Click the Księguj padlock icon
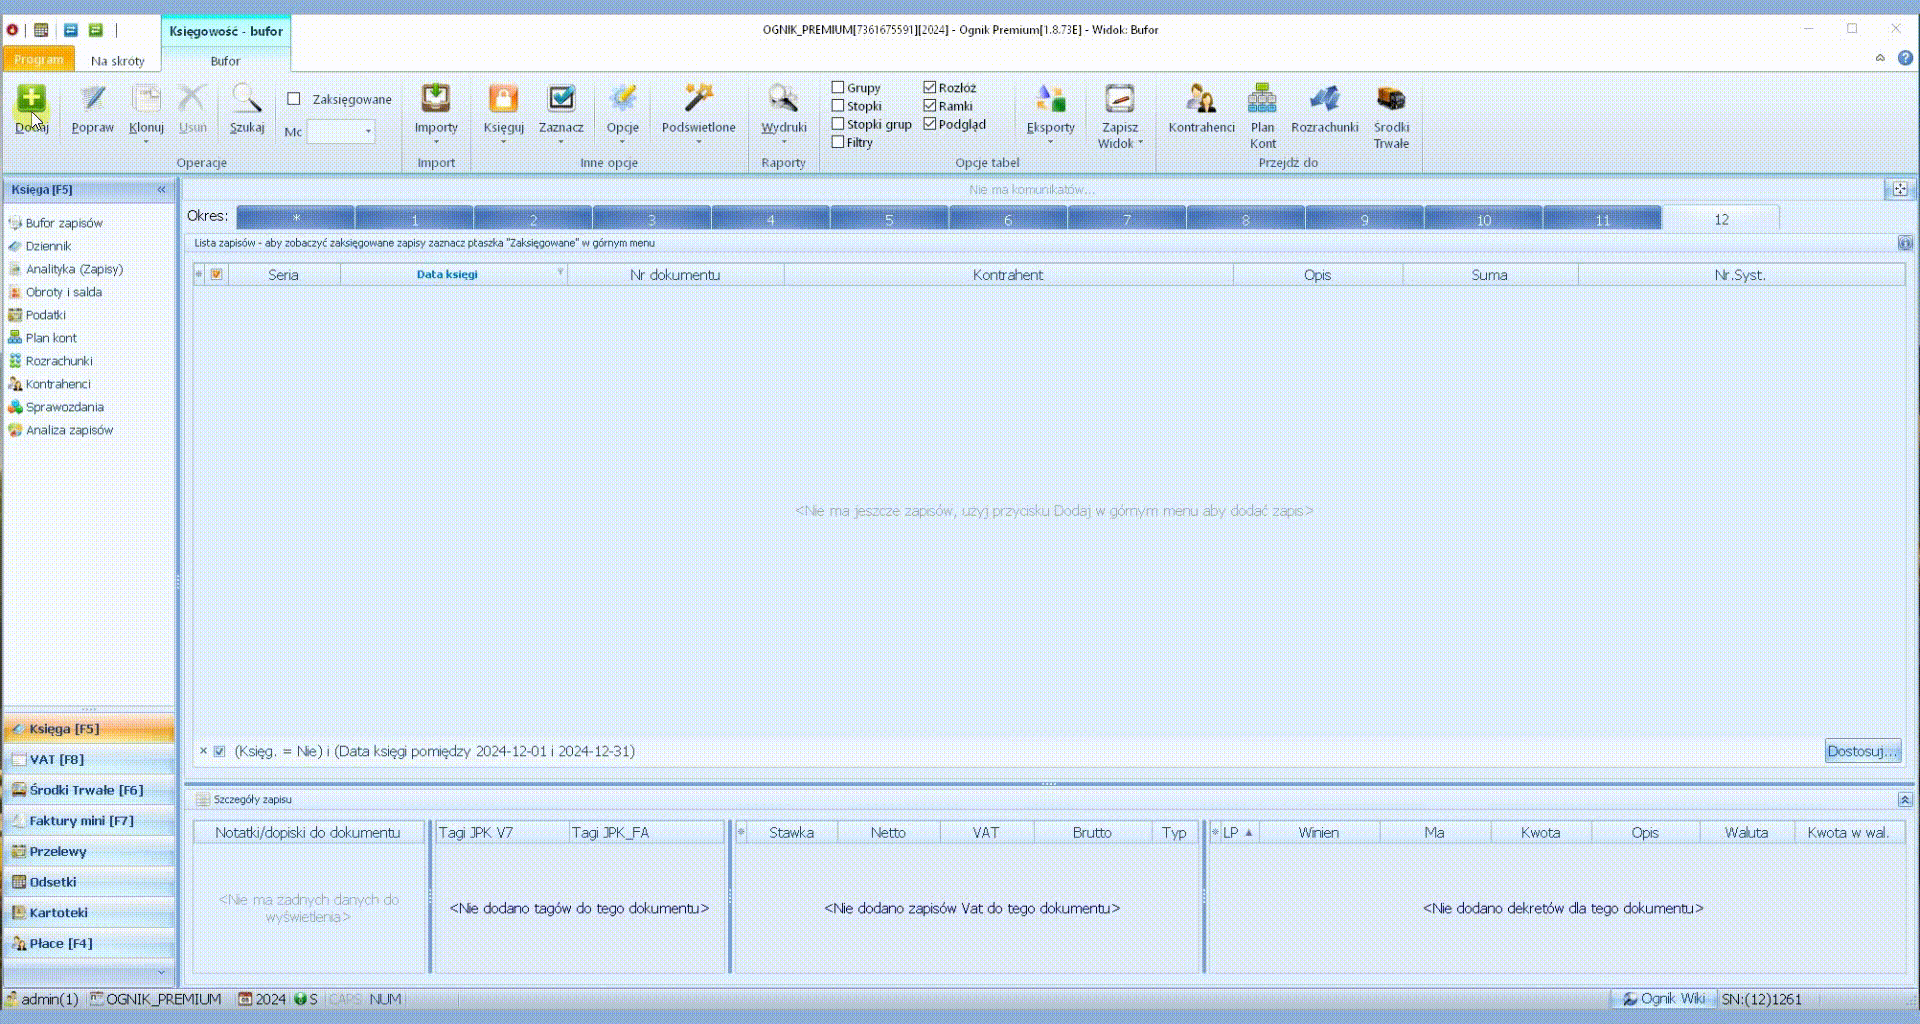This screenshot has width=1920, height=1024. (x=503, y=99)
